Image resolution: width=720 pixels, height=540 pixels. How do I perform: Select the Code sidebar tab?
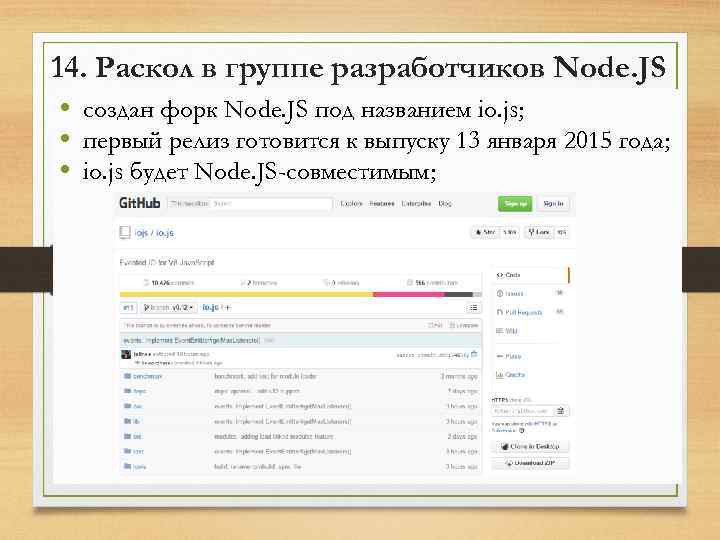point(531,275)
